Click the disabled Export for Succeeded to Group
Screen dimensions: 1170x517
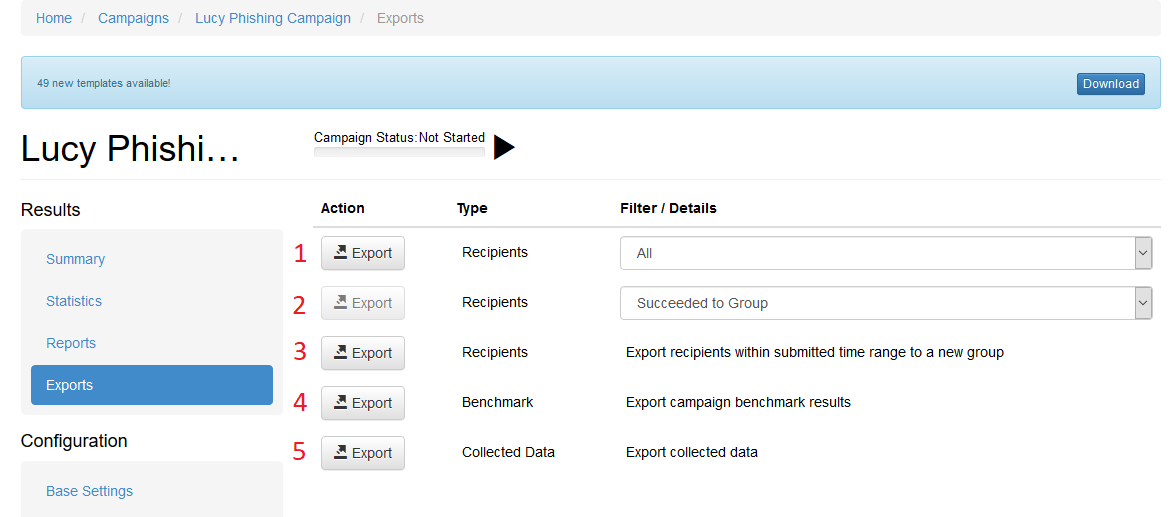(363, 303)
